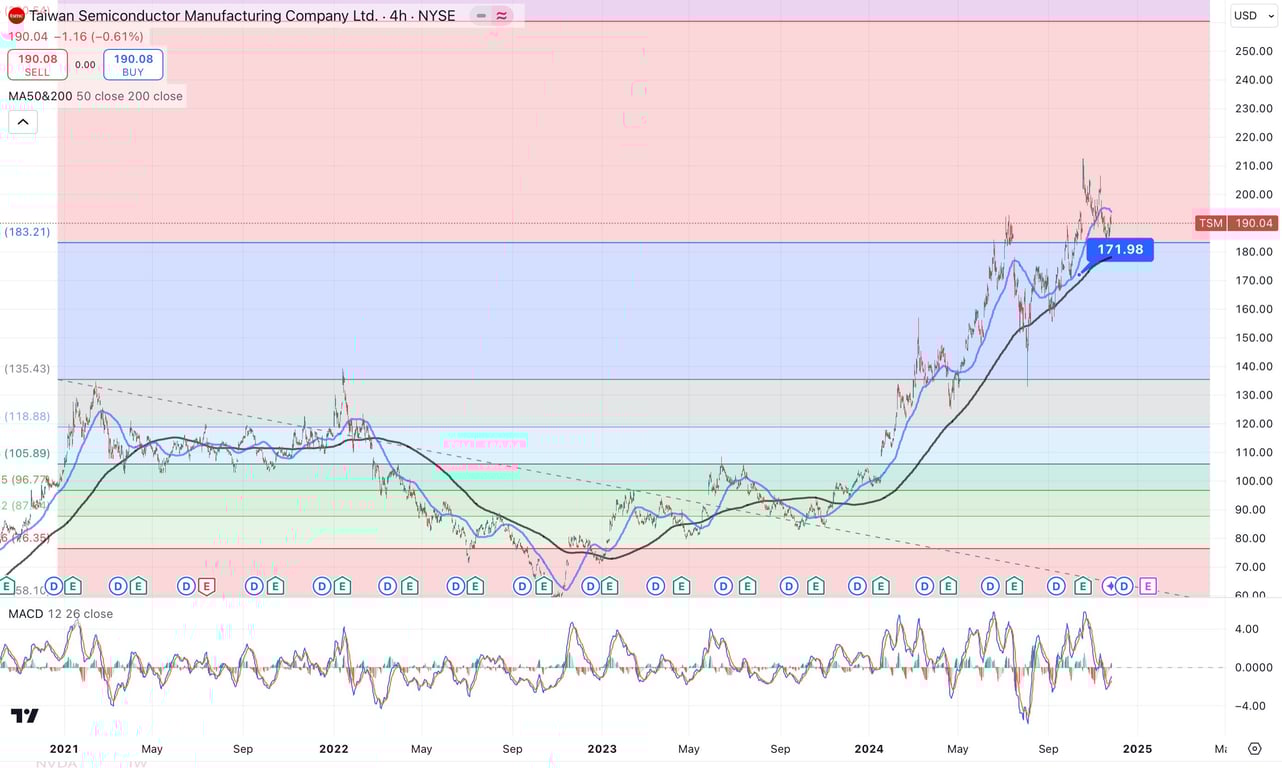The width and height of the screenshot is (1282, 768).
Task: Click the gray dash status icon after NYSE
Action: (481, 16)
